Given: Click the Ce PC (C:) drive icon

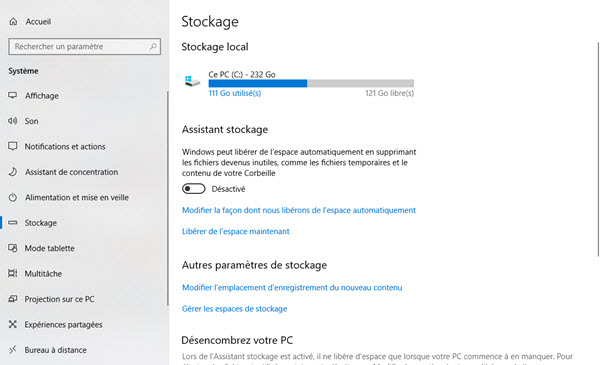Looking at the screenshot, I should pyautogui.click(x=192, y=81).
